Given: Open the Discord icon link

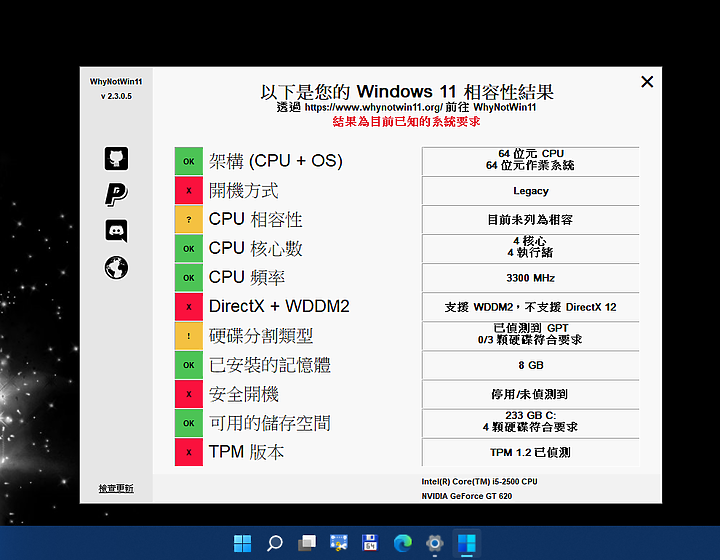Looking at the screenshot, I should pyautogui.click(x=116, y=231).
